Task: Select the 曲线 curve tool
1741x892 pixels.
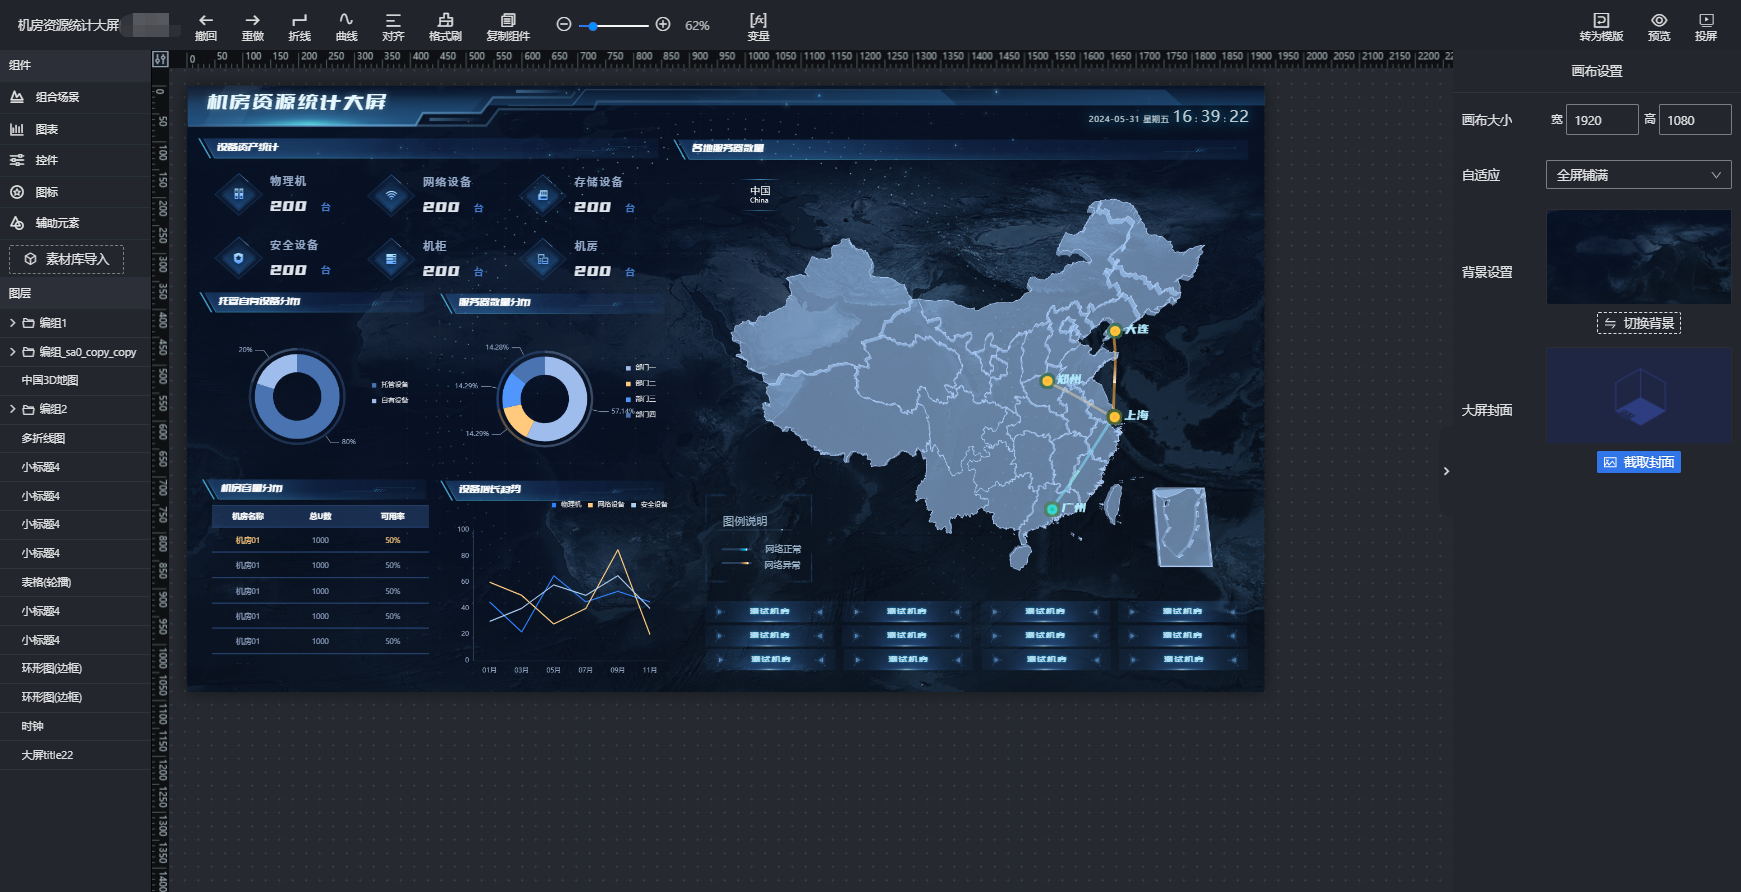Action: (x=346, y=21)
